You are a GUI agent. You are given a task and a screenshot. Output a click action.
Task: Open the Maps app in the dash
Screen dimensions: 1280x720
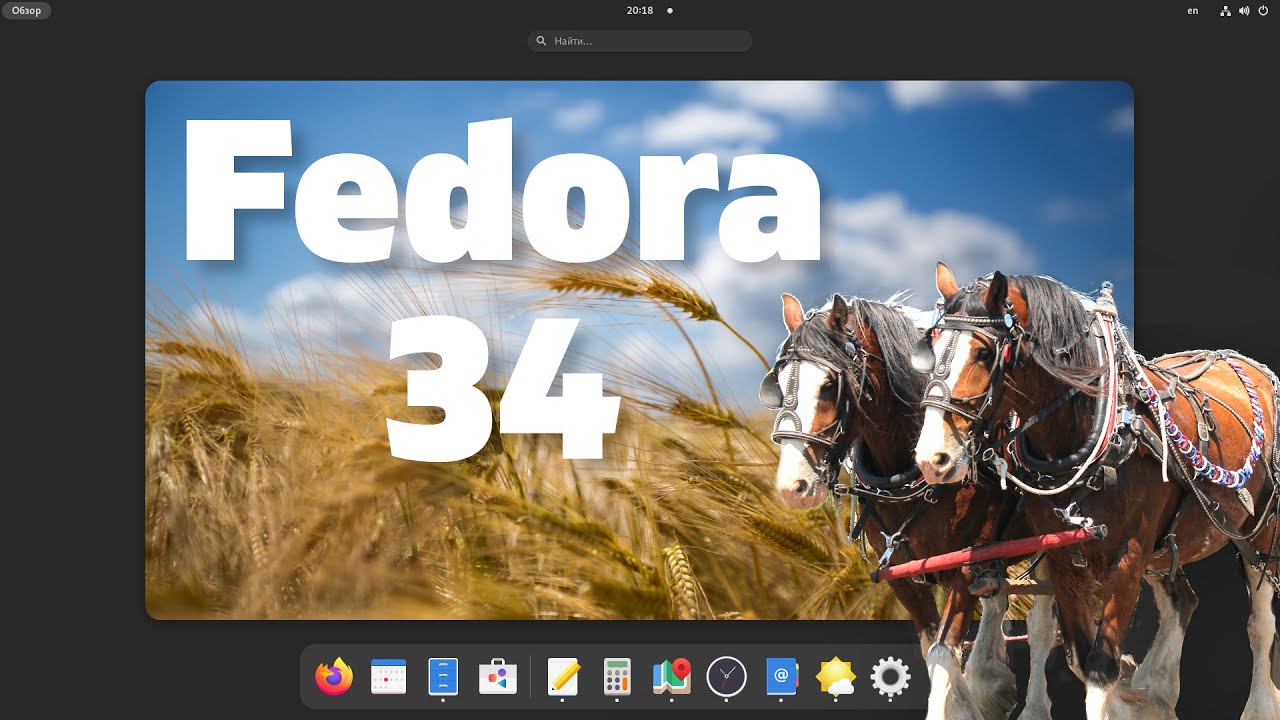[672, 677]
